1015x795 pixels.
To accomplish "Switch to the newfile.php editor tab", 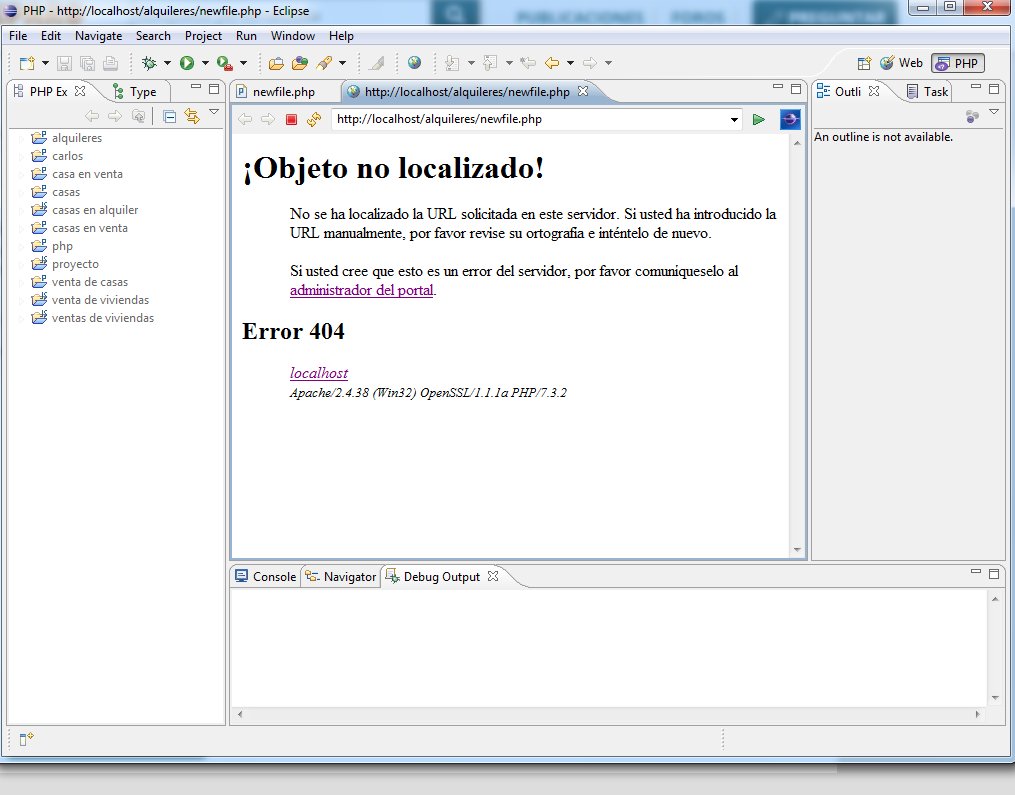I will coord(284,92).
